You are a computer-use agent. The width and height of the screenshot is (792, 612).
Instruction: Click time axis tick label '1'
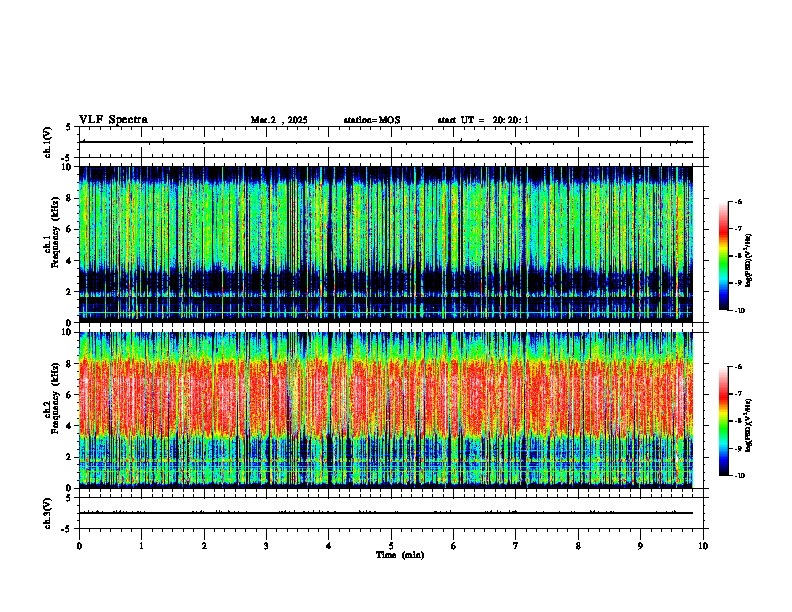click(141, 546)
